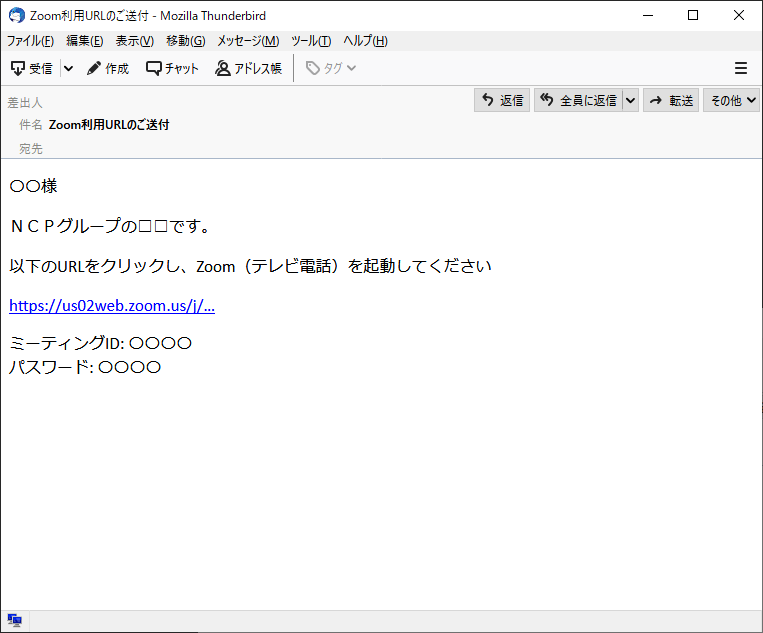Image resolution: width=763 pixels, height=633 pixels.
Task: Open the Chat (チャット) toolbar button
Action: pos(172,69)
